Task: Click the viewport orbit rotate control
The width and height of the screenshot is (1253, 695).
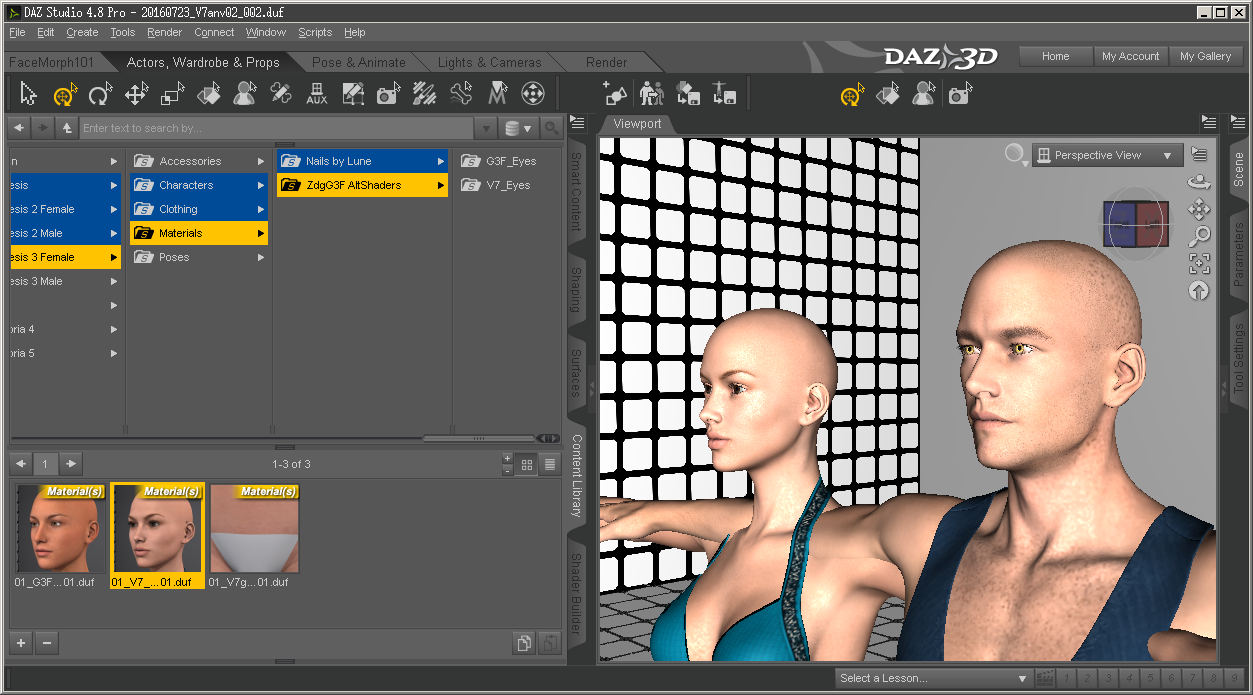Action: point(1199,182)
